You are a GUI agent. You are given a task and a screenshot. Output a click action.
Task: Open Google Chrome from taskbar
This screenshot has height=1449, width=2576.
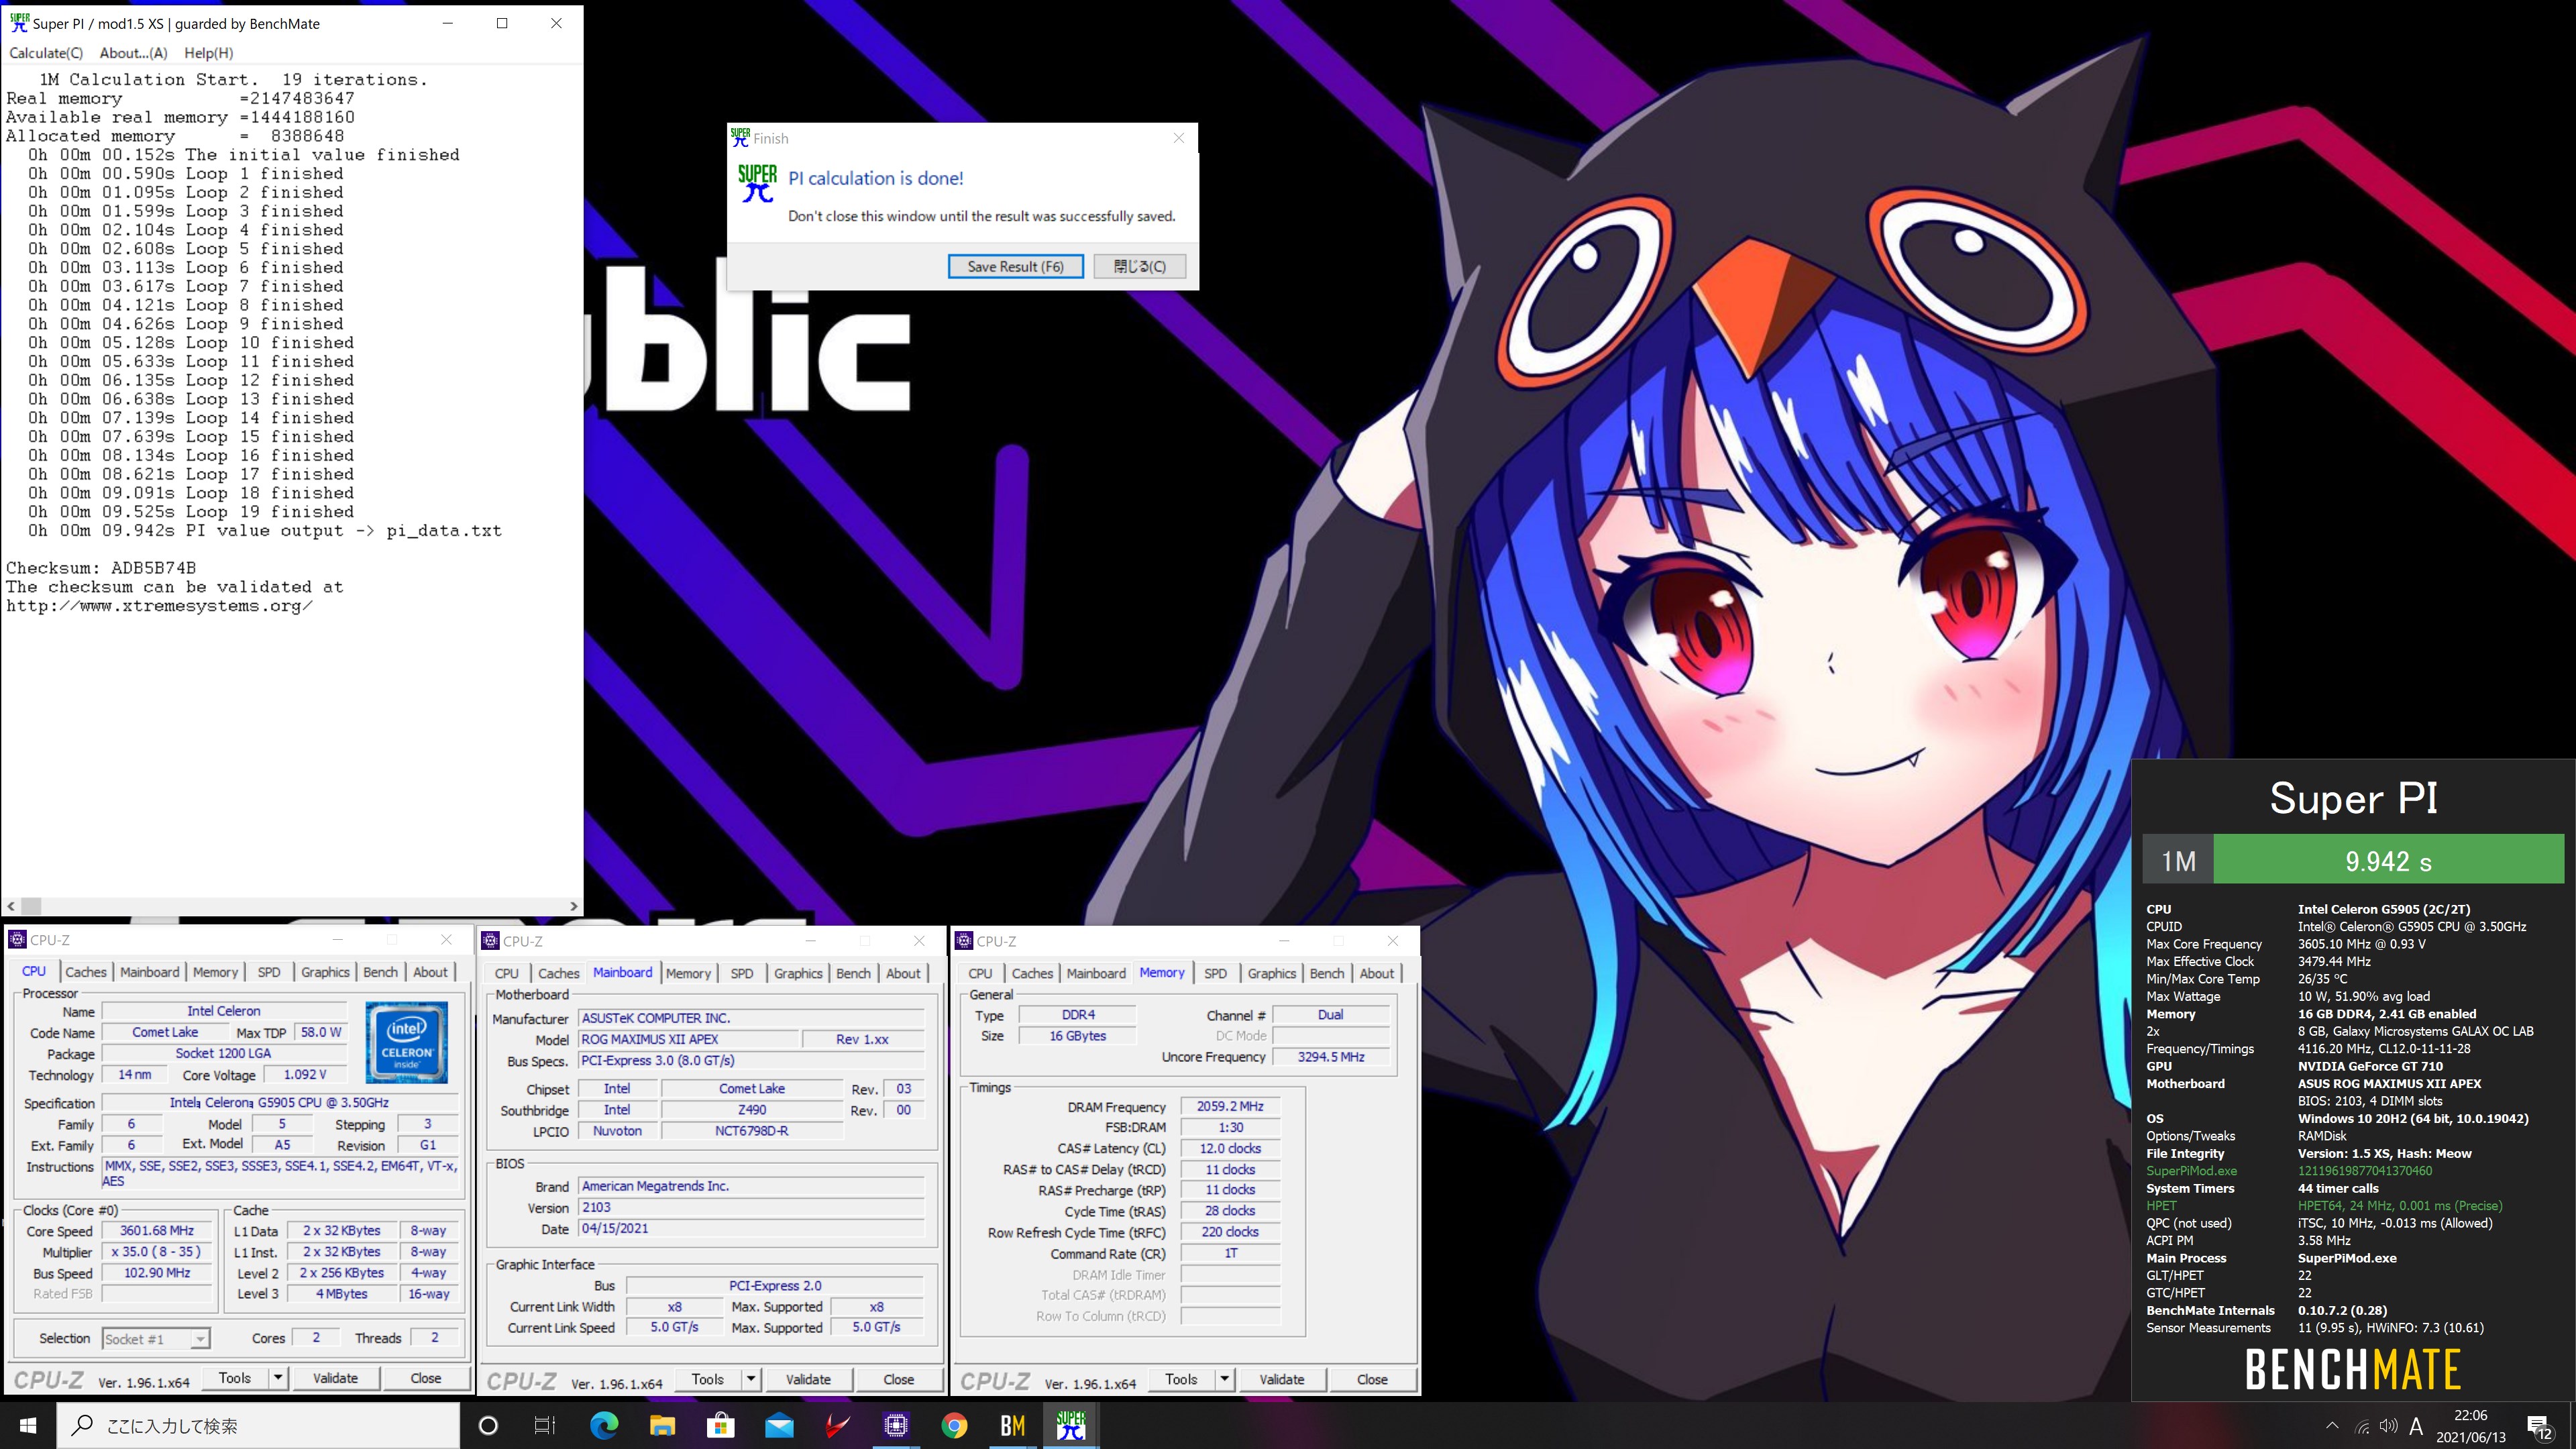(x=954, y=1425)
